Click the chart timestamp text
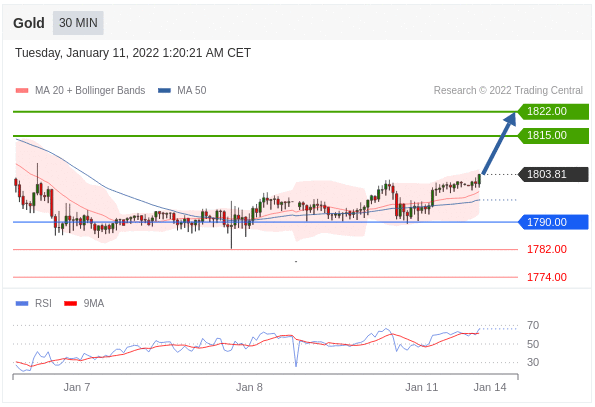The image size is (595, 407). coord(133,53)
